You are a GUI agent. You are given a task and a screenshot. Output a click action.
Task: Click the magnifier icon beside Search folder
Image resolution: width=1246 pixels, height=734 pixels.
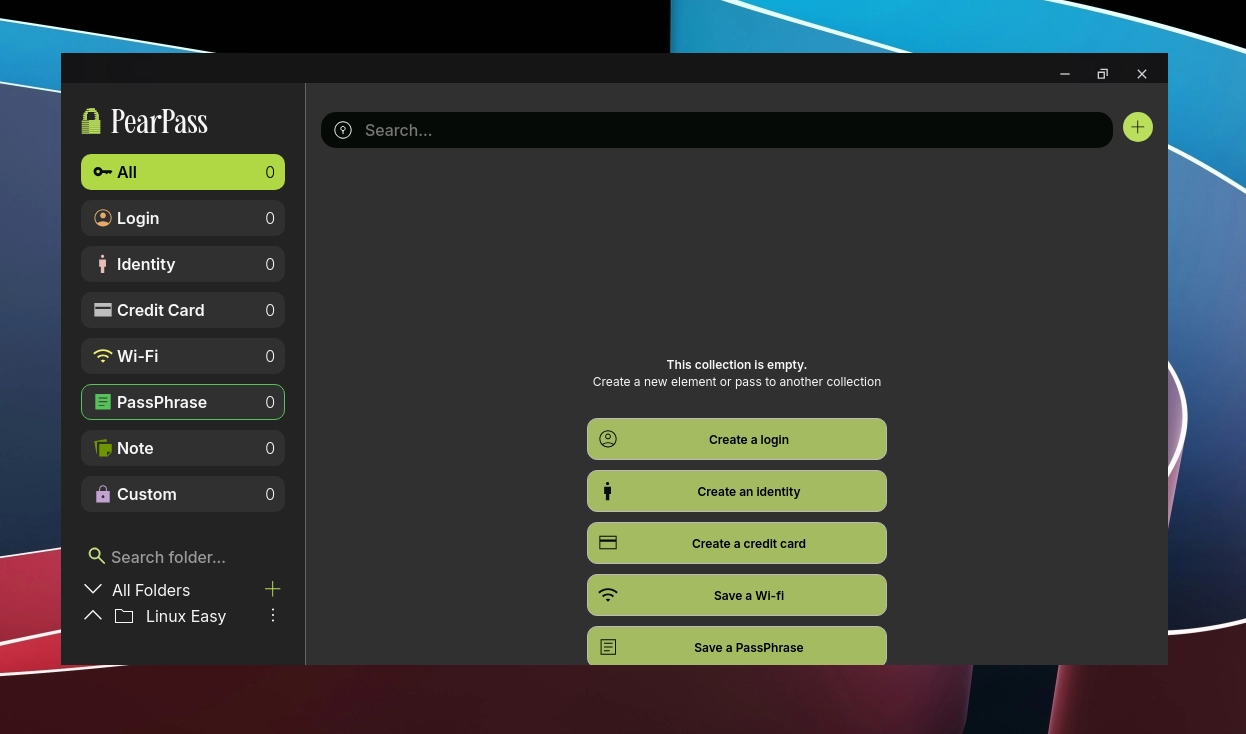tap(96, 556)
